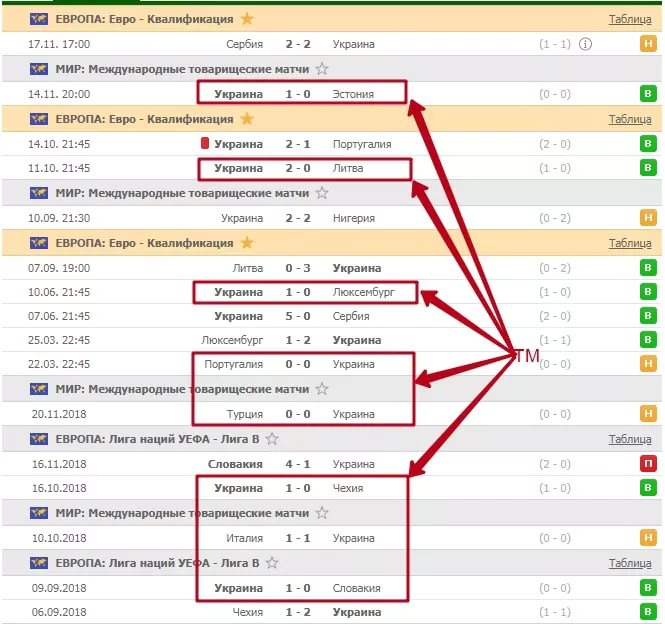This screenshot has height=624, width=665.
Task: Open the 'ЕВРОПА: Лига наций УЕФА - Лига B' title above the 16.11.2018 match
Action: pos(157,439)
